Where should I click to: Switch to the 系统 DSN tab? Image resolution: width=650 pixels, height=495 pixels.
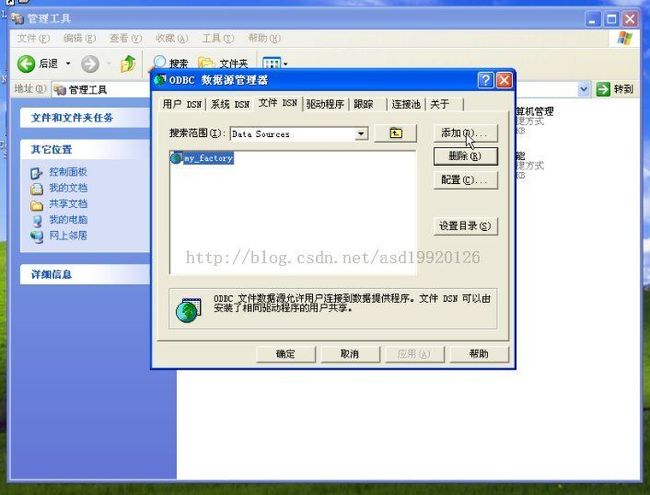point(230,104)
